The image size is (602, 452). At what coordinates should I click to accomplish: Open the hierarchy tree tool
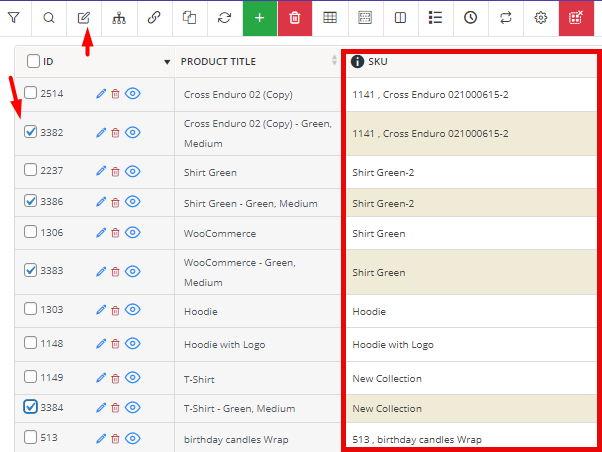[119, 18]
